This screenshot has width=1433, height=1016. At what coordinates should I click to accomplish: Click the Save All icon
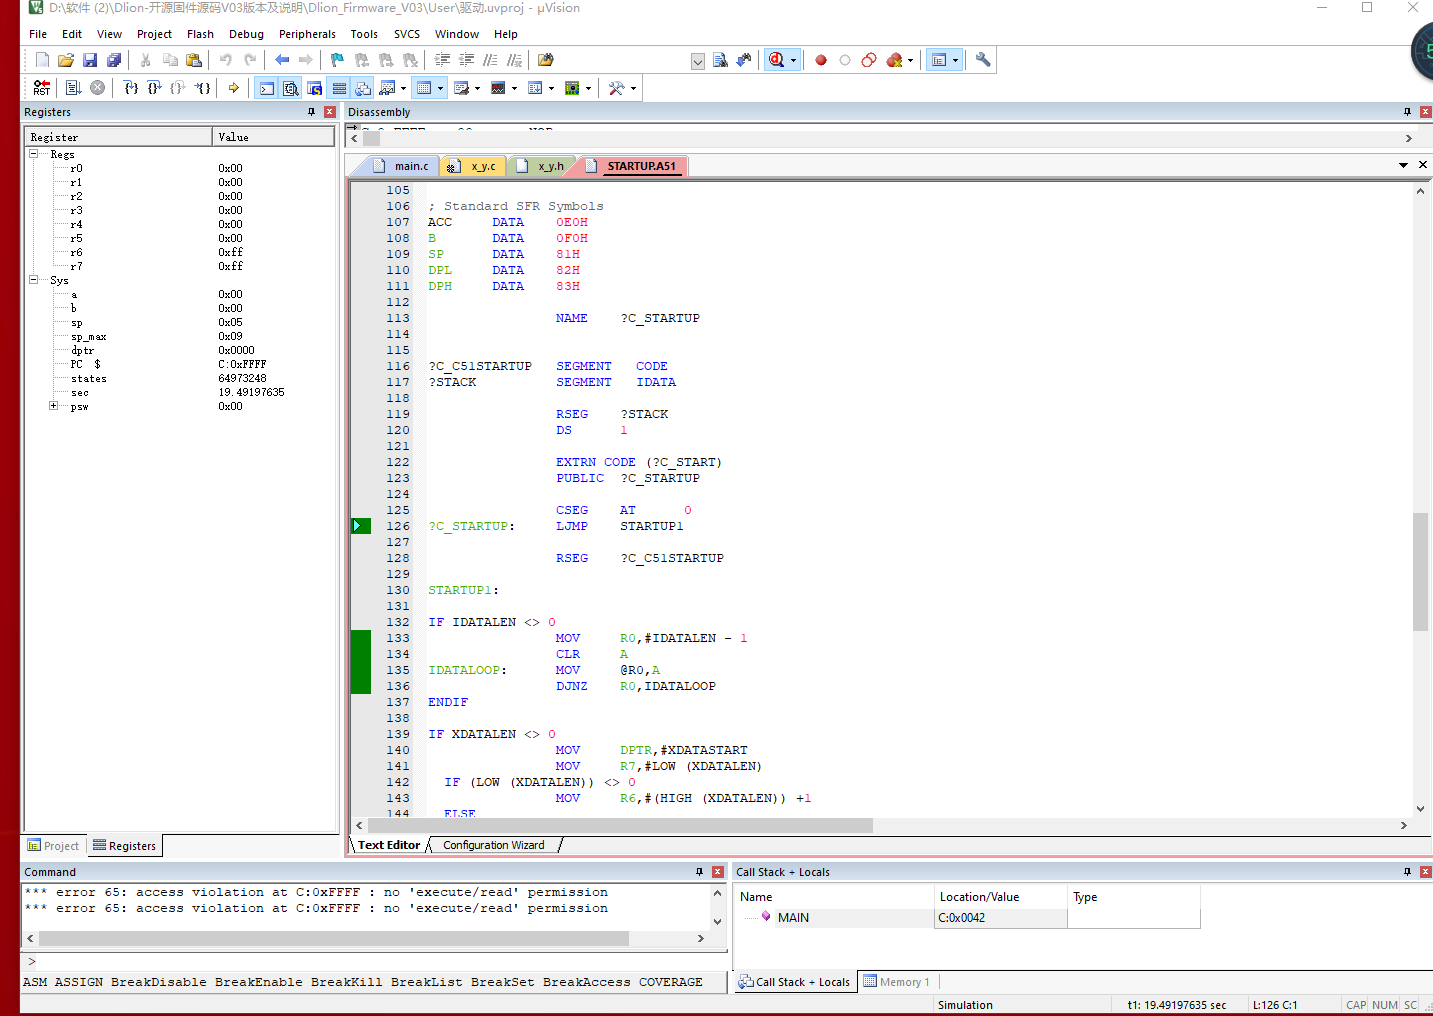[x=114, y=60]
